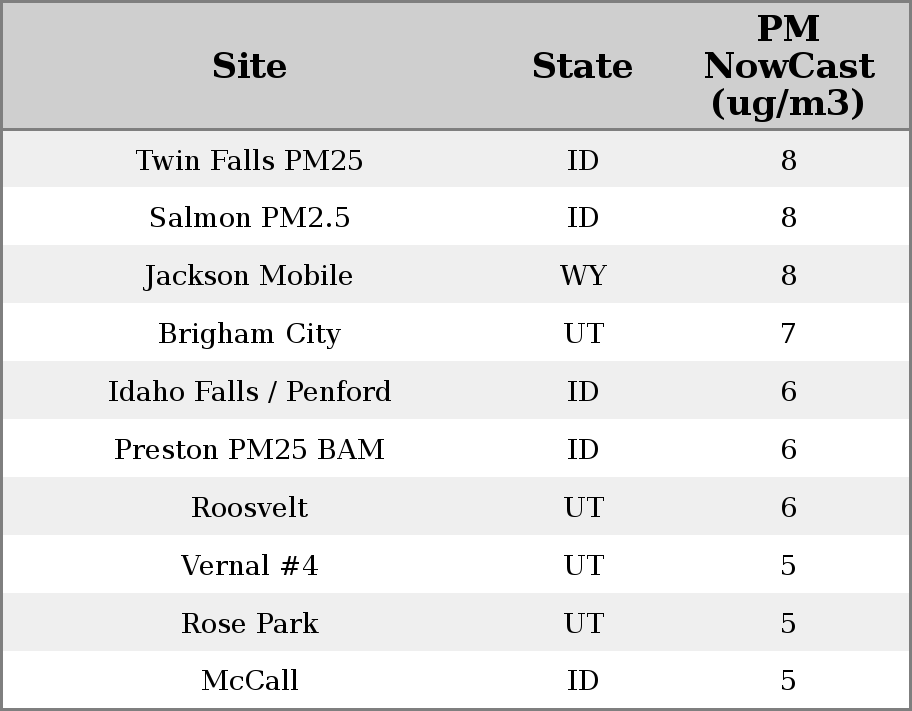Select the PM value in Salmon PM2.5 row

[x=788, y=218]
